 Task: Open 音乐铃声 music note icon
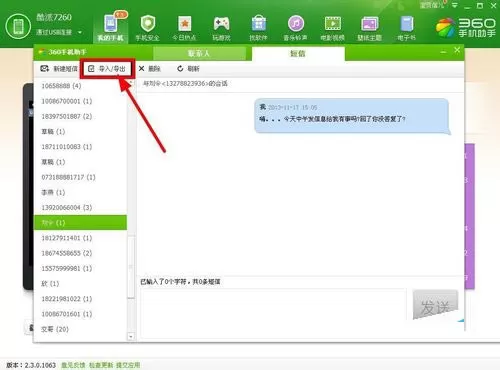[x=296, y=24]
